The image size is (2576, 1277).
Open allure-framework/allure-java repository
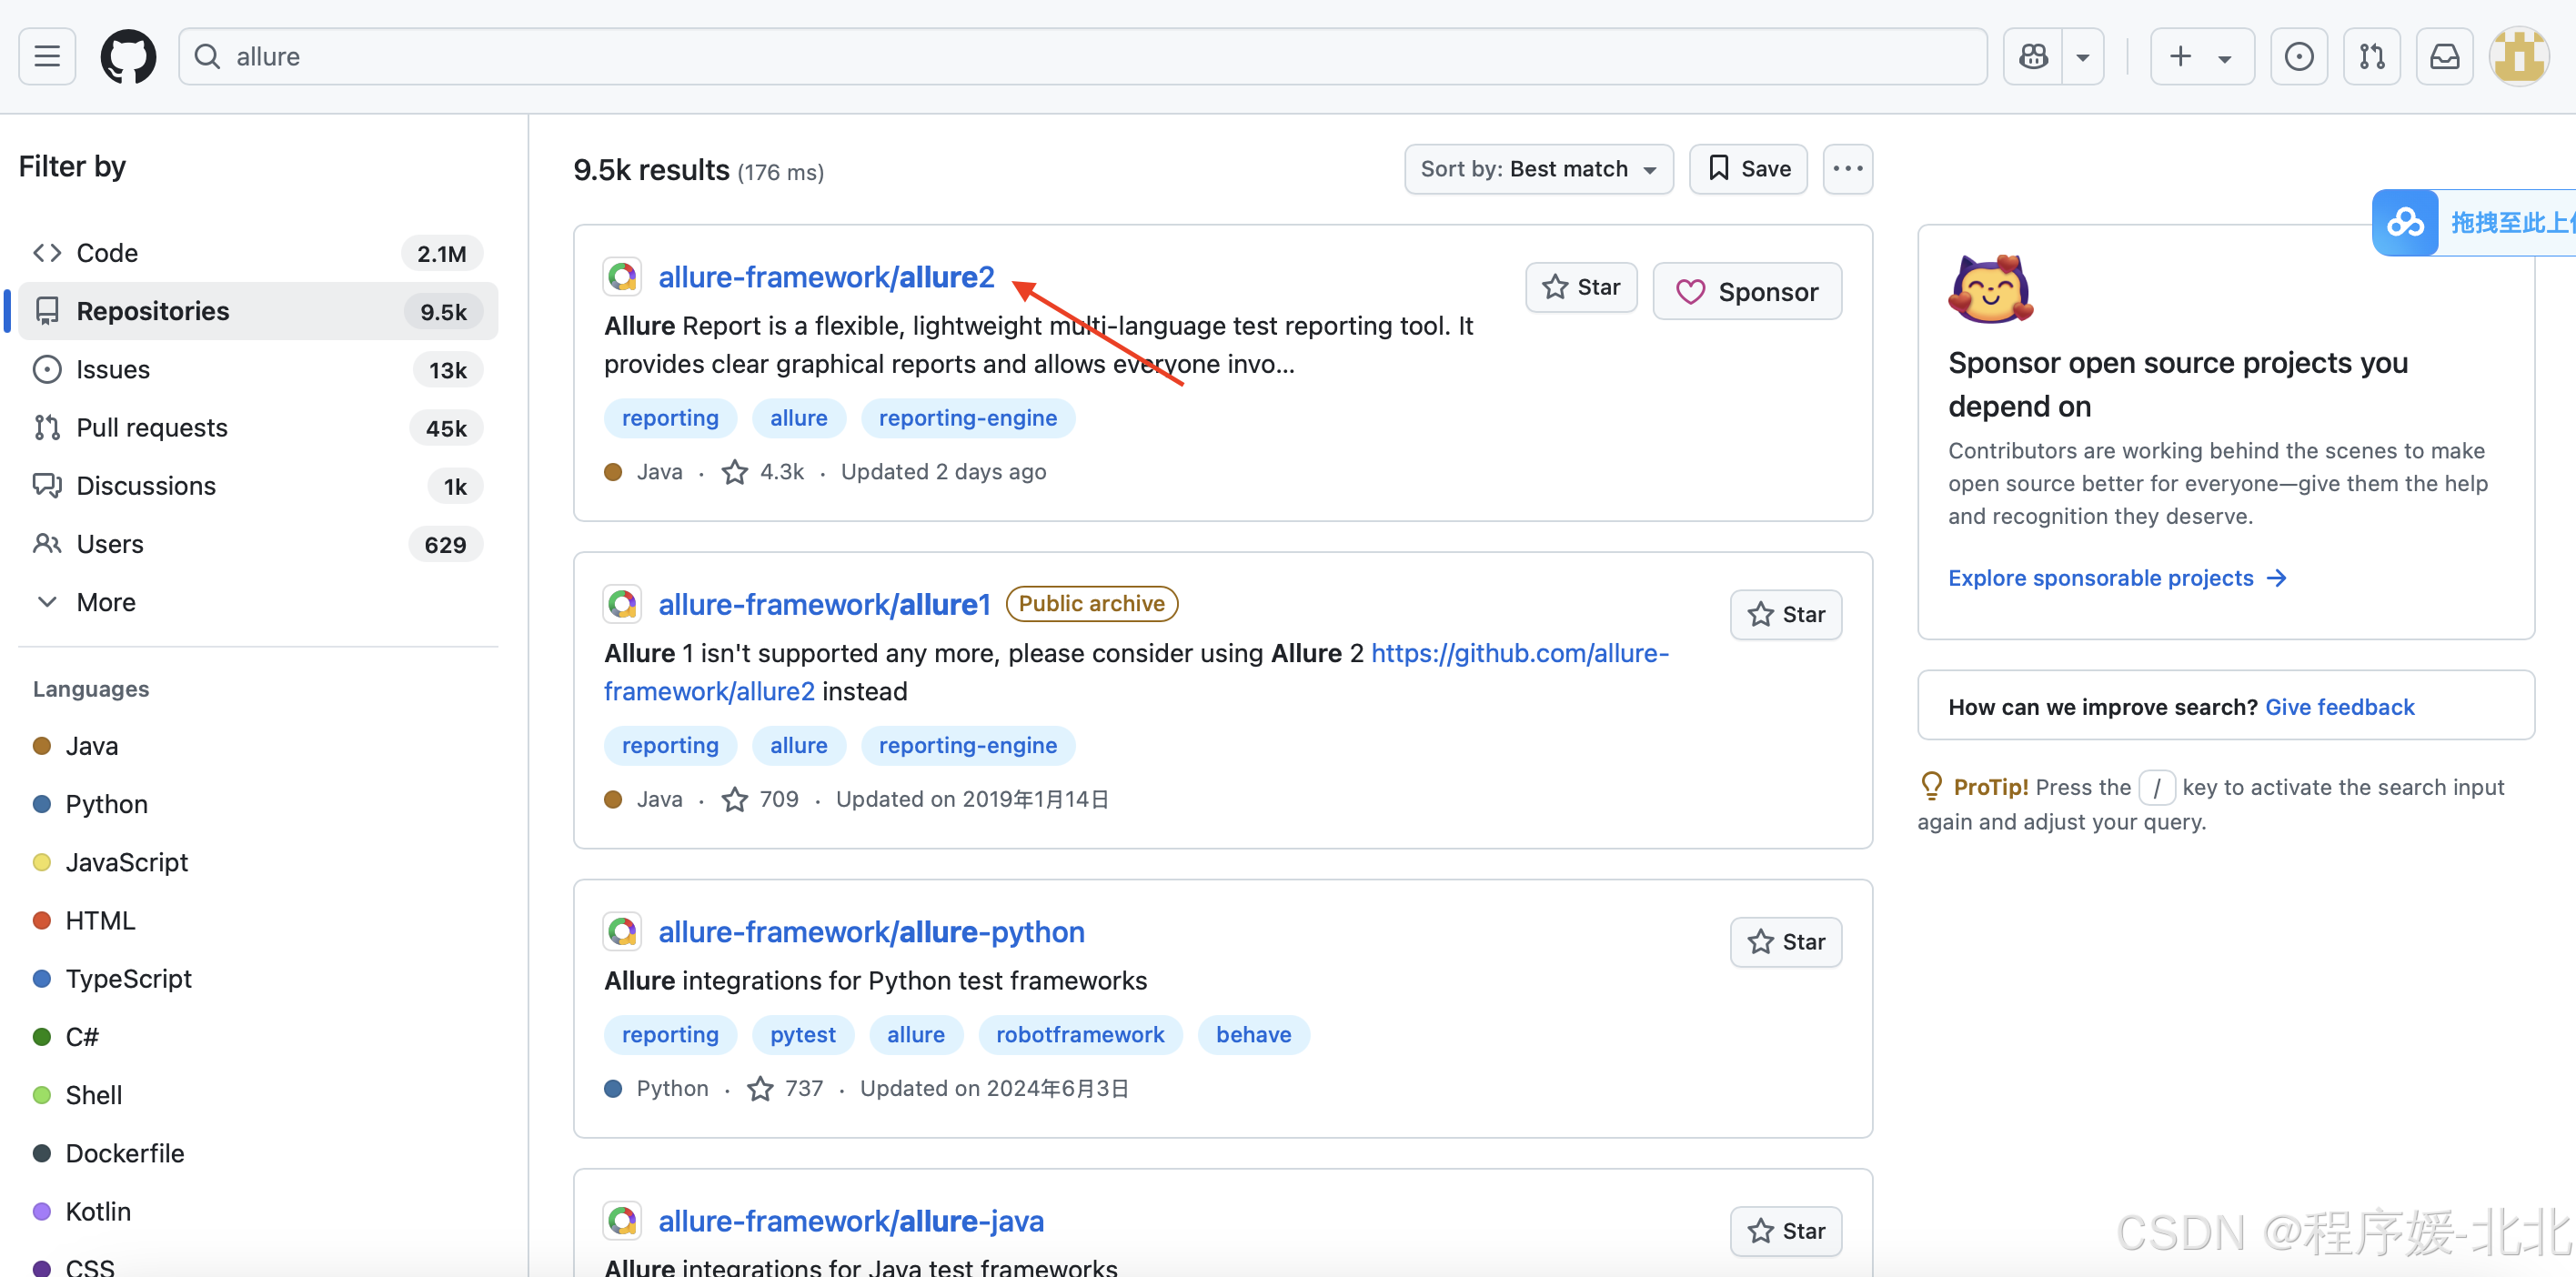pos(851,1221)
